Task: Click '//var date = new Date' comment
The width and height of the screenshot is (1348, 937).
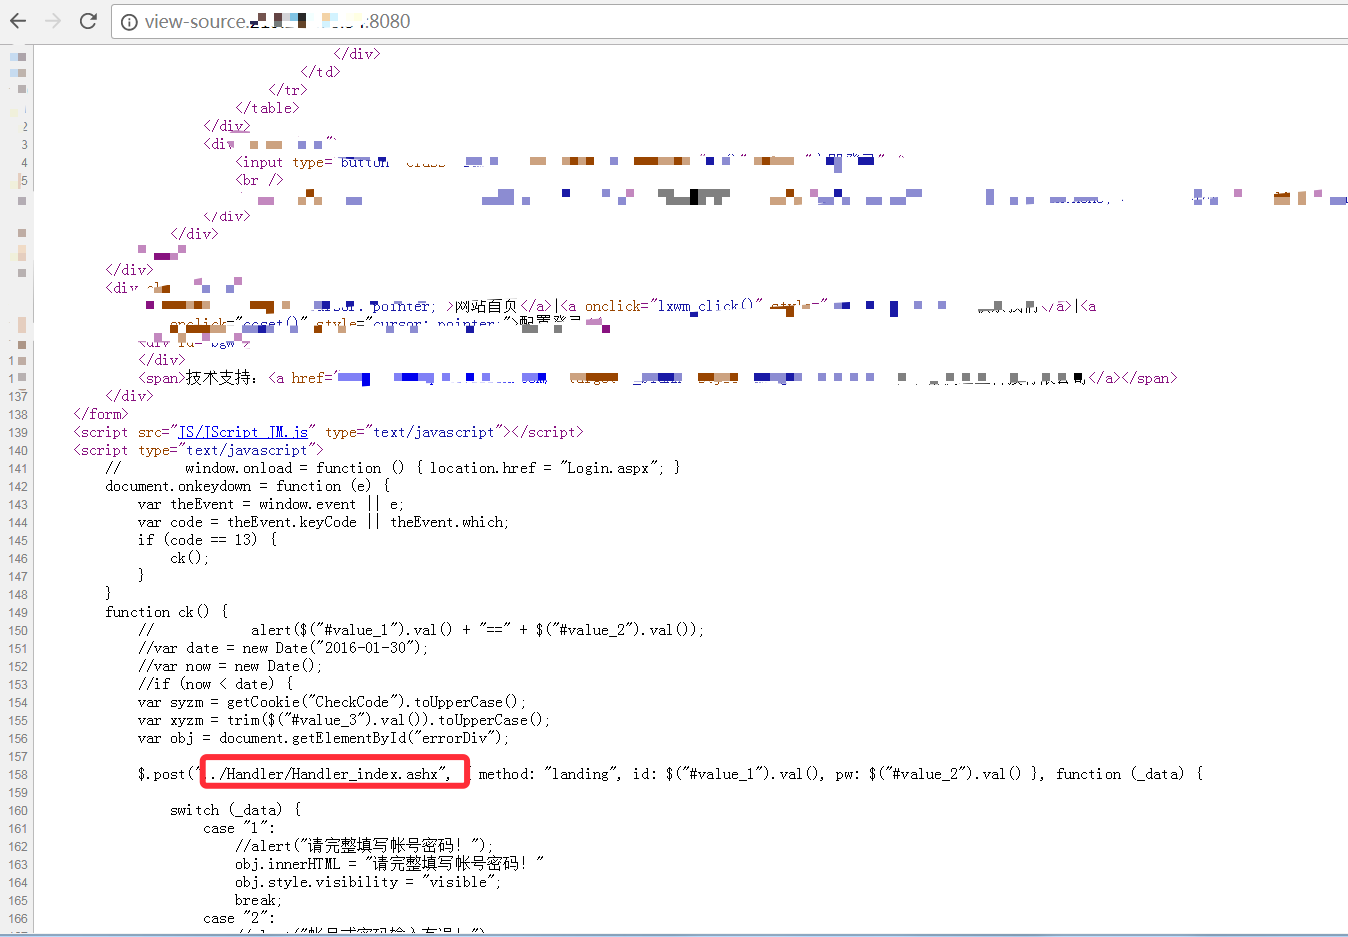Action: pyautogui.click(x=283, y=648)
